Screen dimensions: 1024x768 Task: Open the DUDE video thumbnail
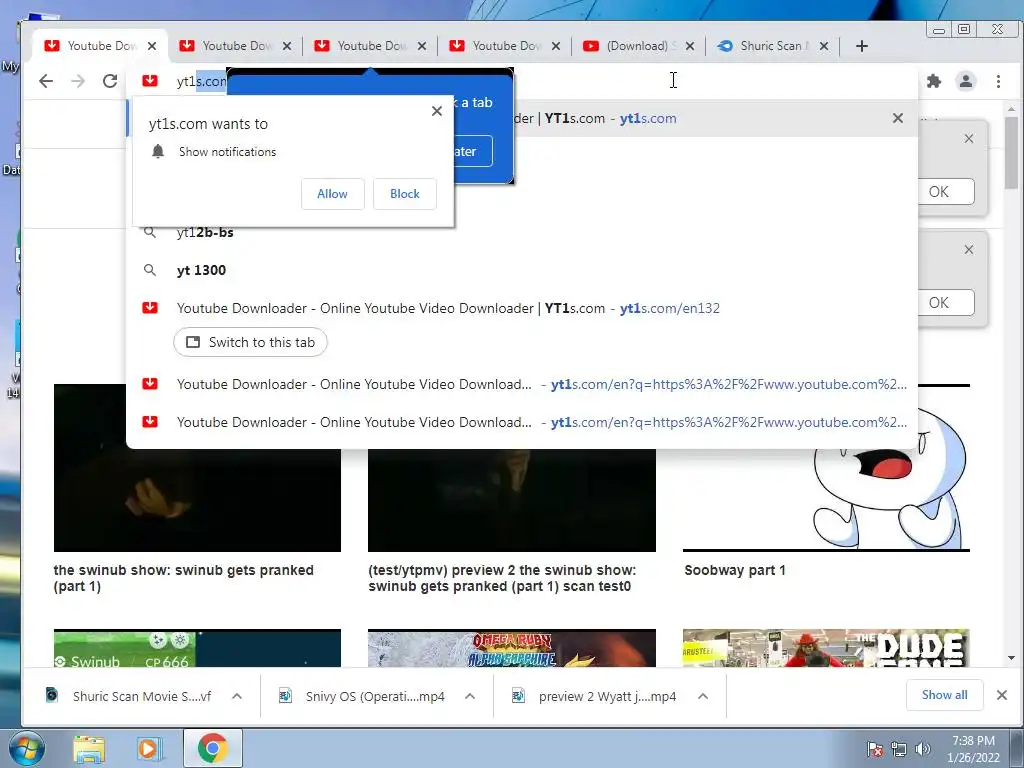coord(826,648)
